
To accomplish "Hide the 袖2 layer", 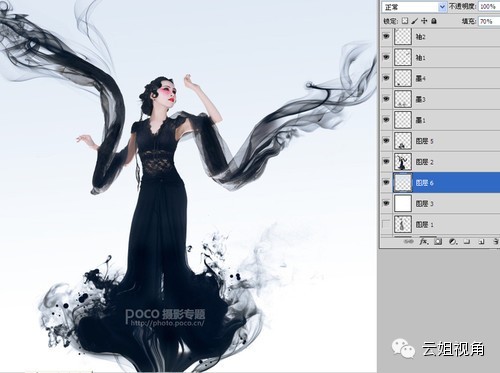I will (386, 36).
